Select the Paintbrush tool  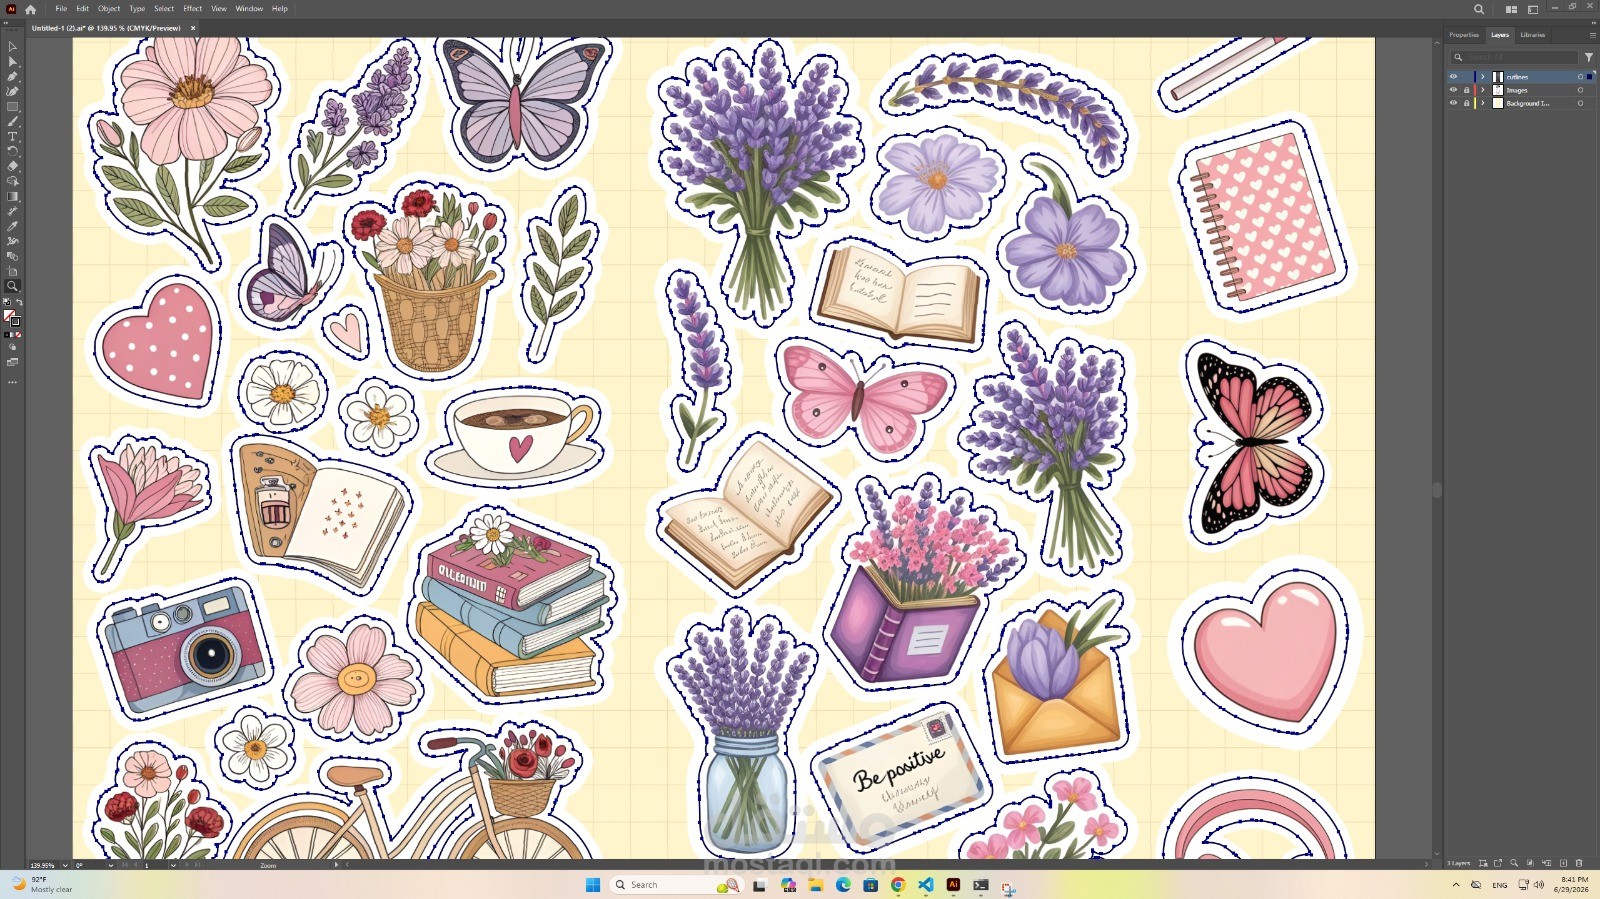pyautogui.click(x=12, y=121)
